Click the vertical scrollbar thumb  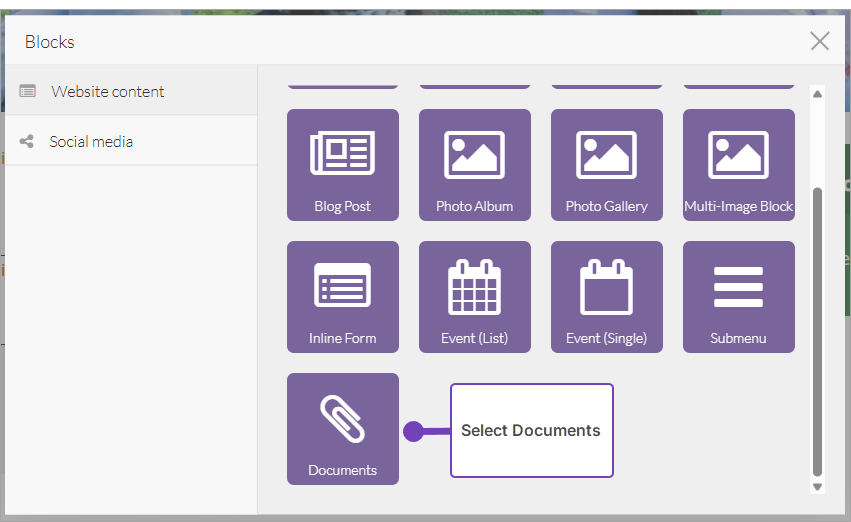pyautogui.click(x=817, y=330)
